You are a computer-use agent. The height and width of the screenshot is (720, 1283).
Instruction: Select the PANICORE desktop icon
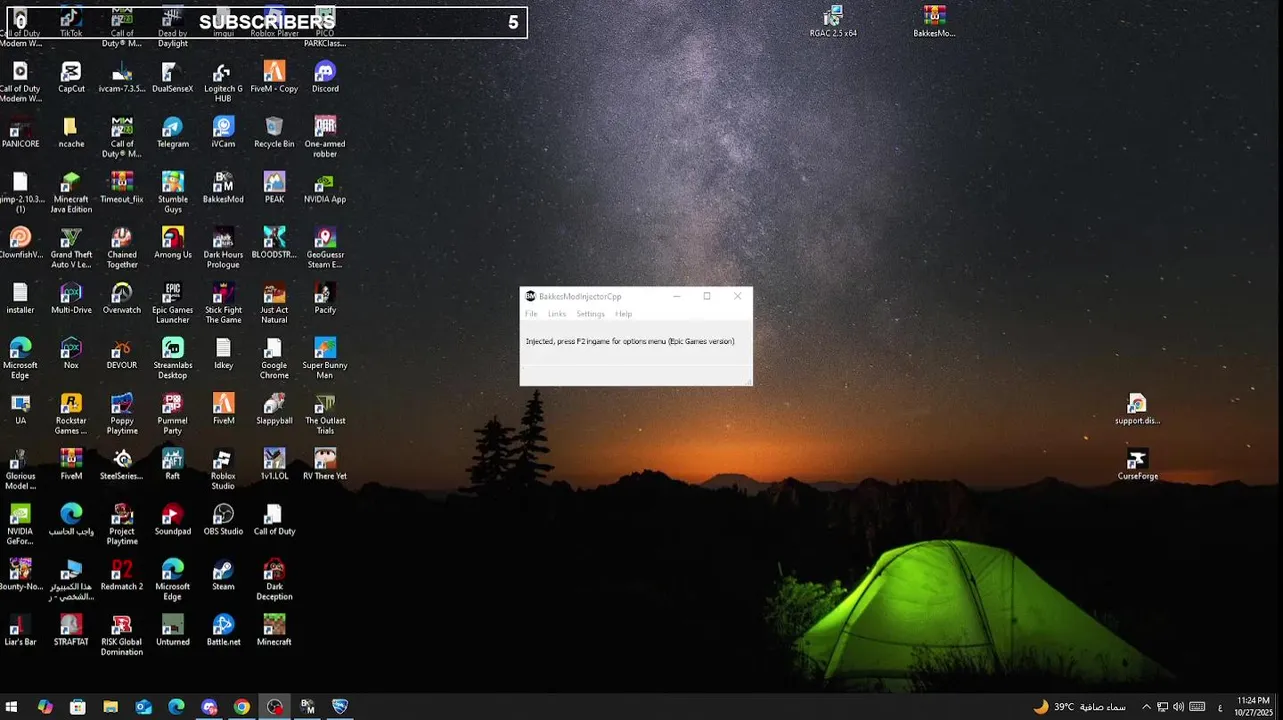pyautogui.click(x=20, y=132)
